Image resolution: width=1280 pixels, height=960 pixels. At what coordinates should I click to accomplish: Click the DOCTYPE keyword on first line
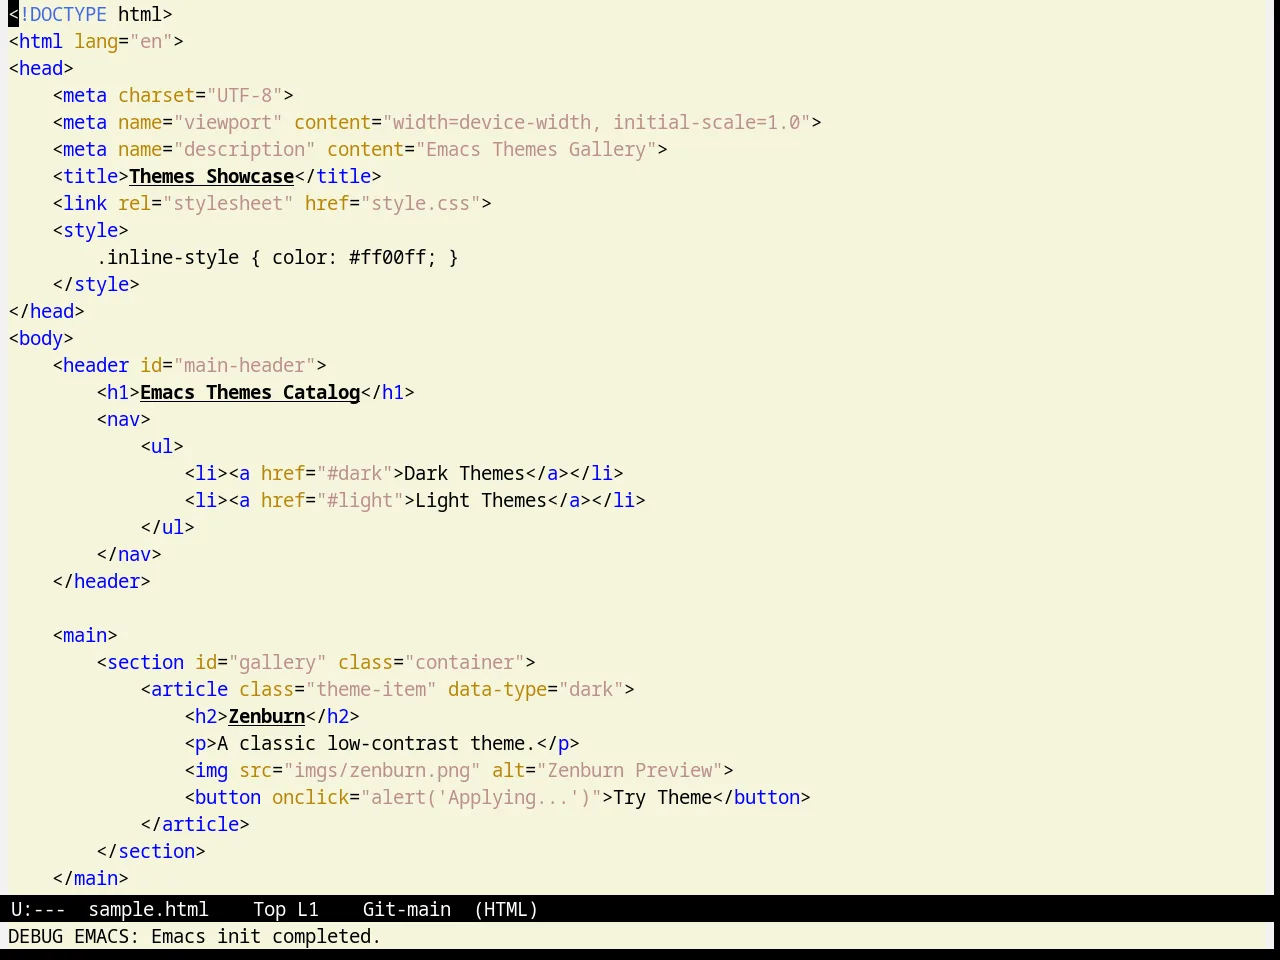pos(68,14)
